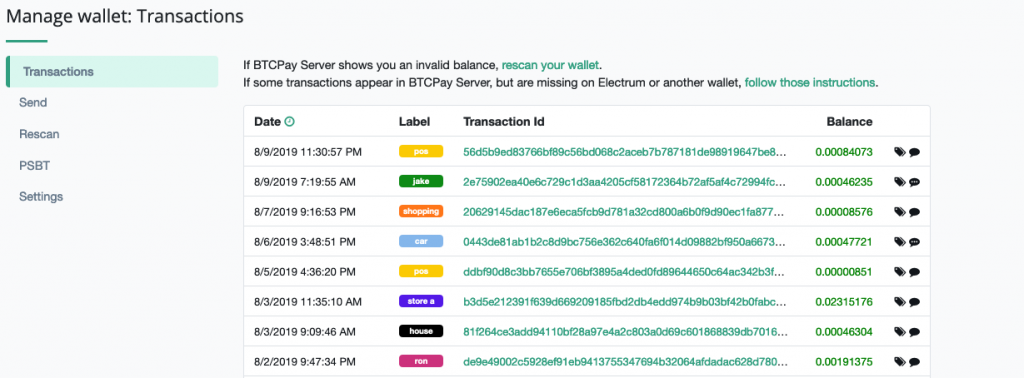Select PSBT in the sidebar

[35, 165]
